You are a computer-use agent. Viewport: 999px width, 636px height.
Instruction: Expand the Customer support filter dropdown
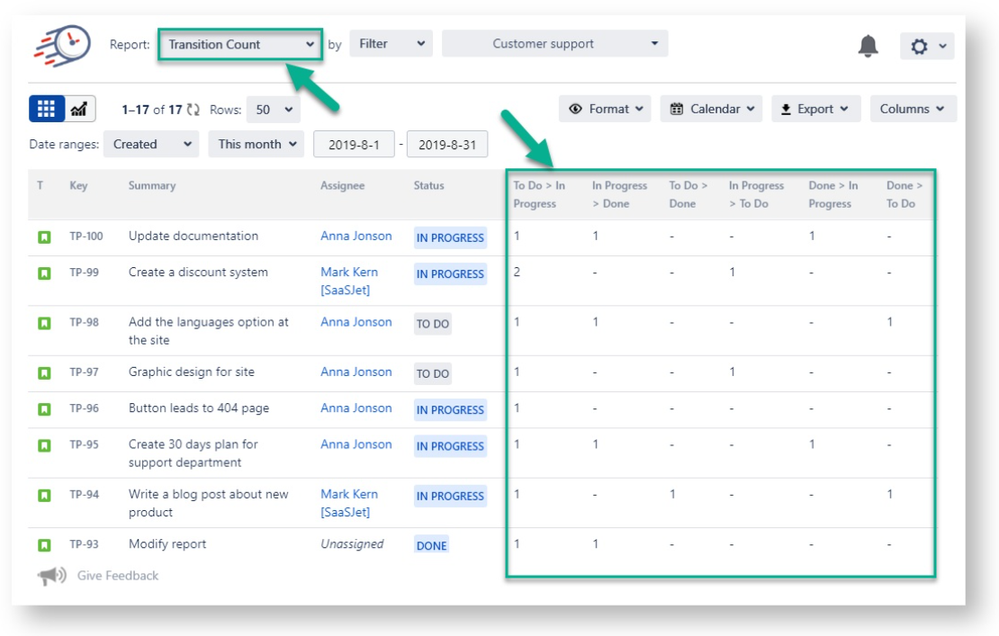(x=555, y=44)
